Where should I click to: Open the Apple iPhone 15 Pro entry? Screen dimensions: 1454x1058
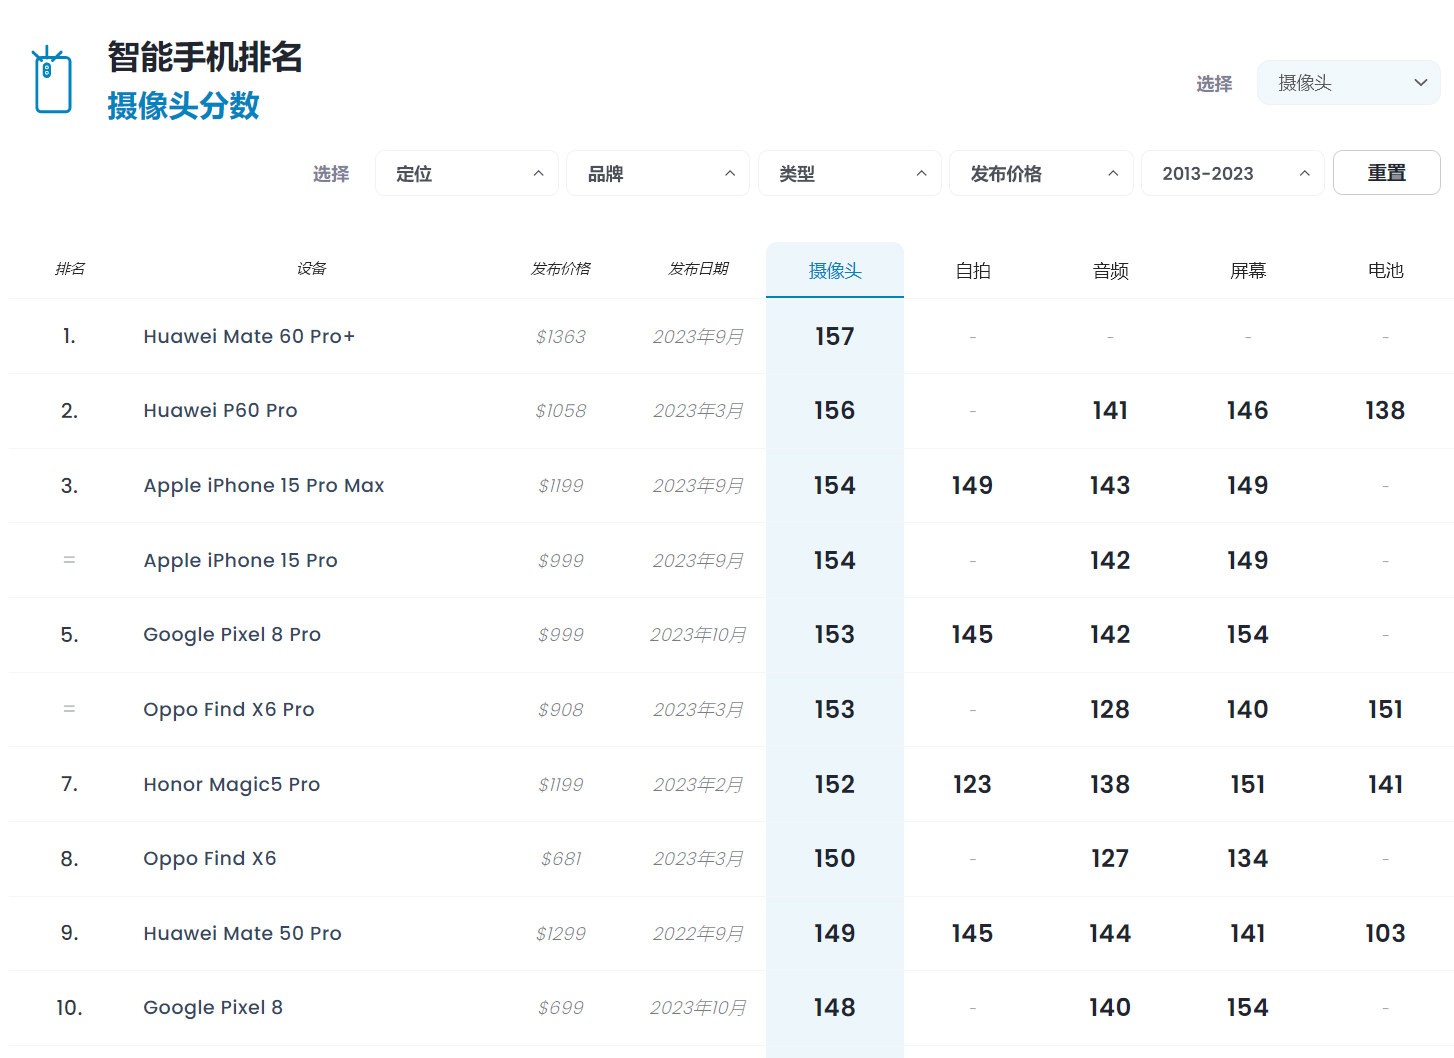tap(241, 560)
